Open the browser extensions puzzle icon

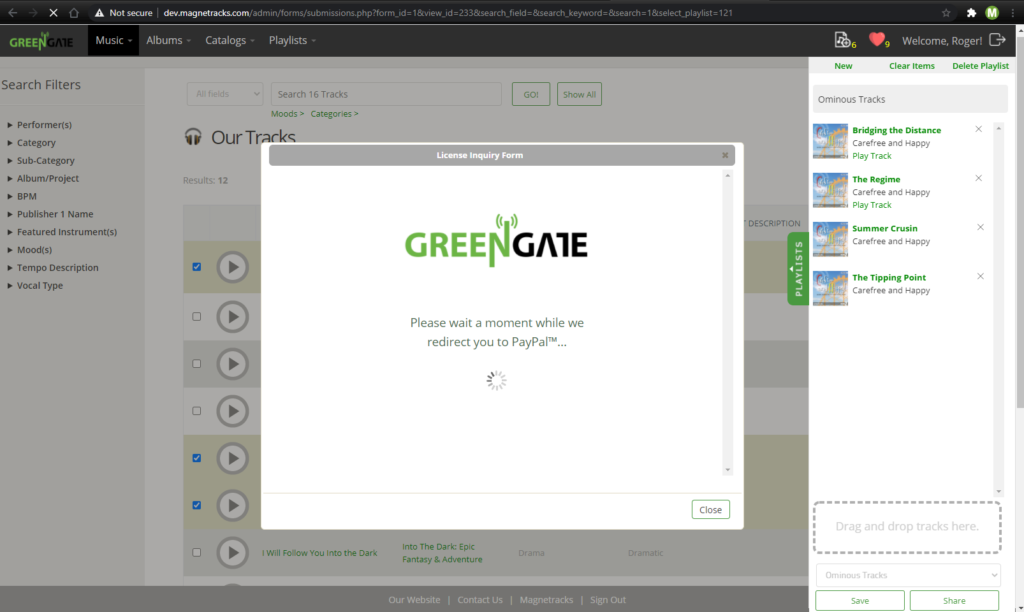point(971,12)
